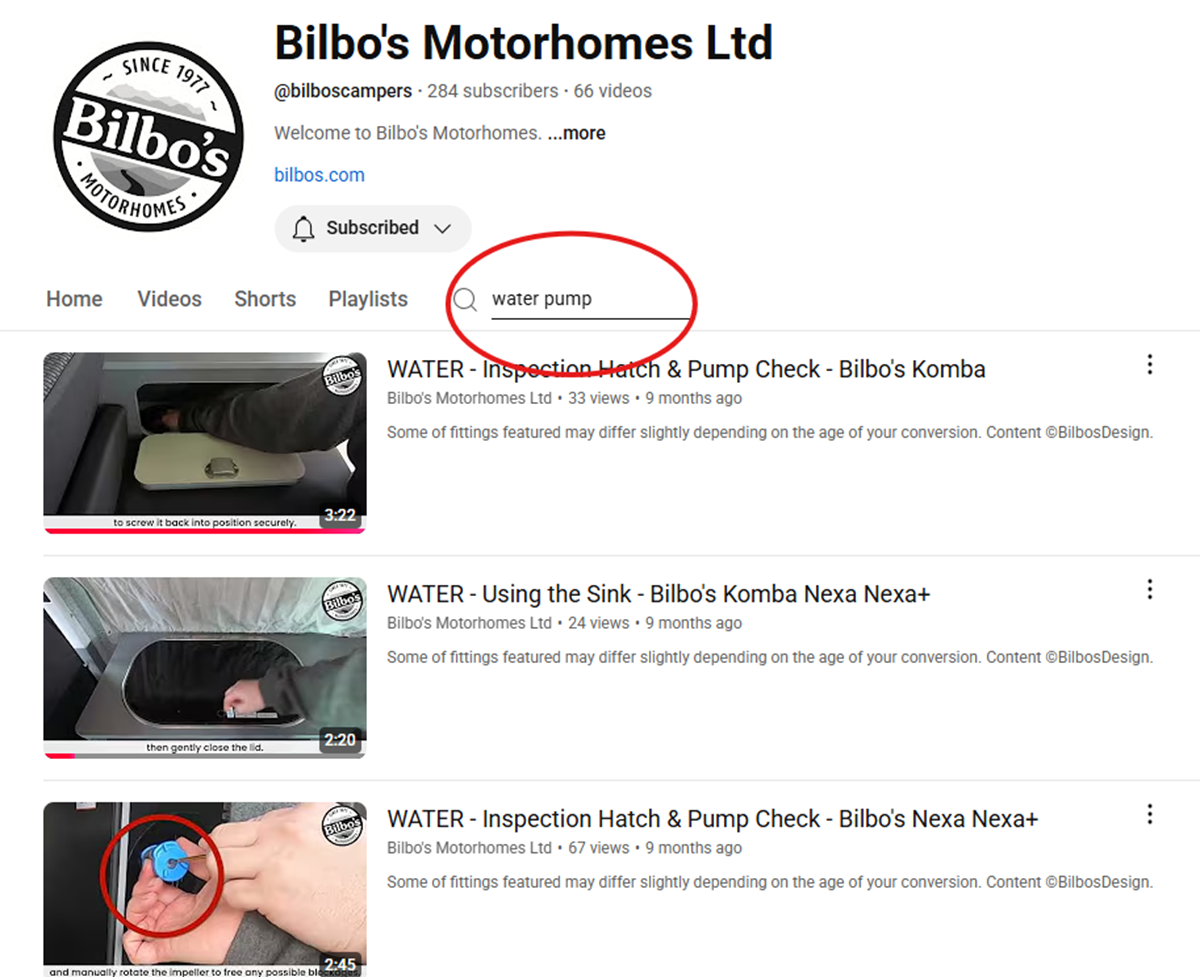The width and height of the screenshot is (1200, 977).
Task: Expand the Subscribed dropdown chevron
Action: [442, 228]
